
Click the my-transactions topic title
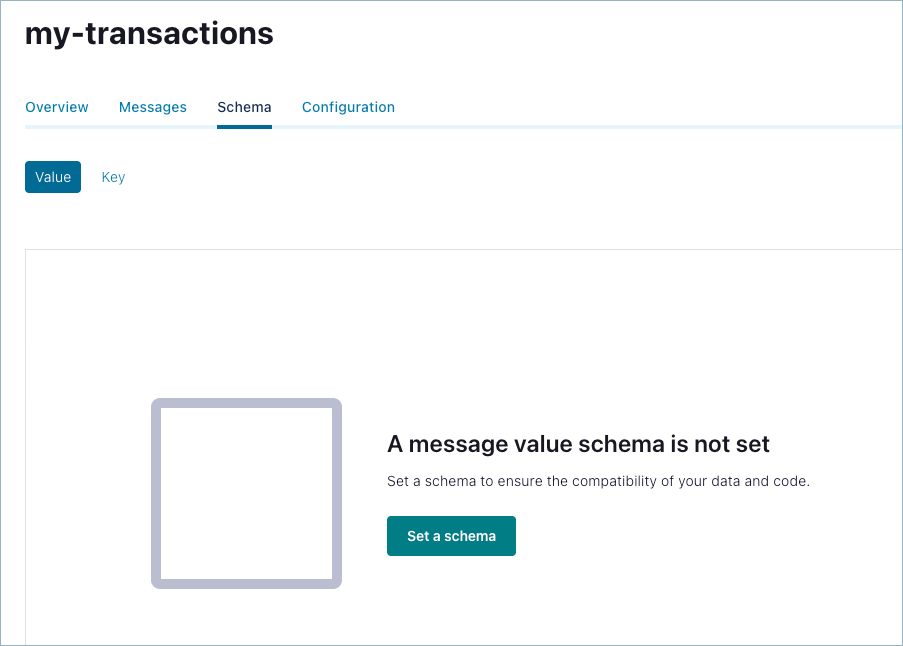[x=149, y=33]
